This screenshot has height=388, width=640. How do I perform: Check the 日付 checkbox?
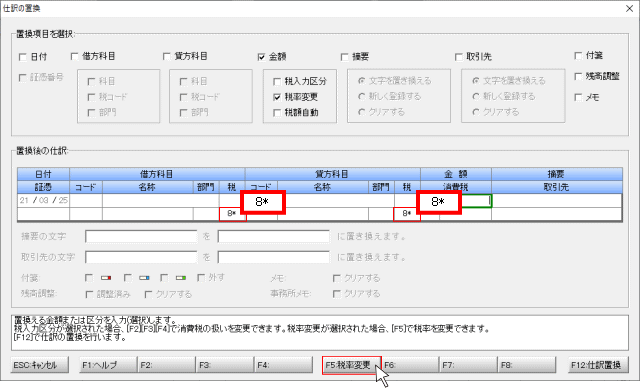(23, 57)
